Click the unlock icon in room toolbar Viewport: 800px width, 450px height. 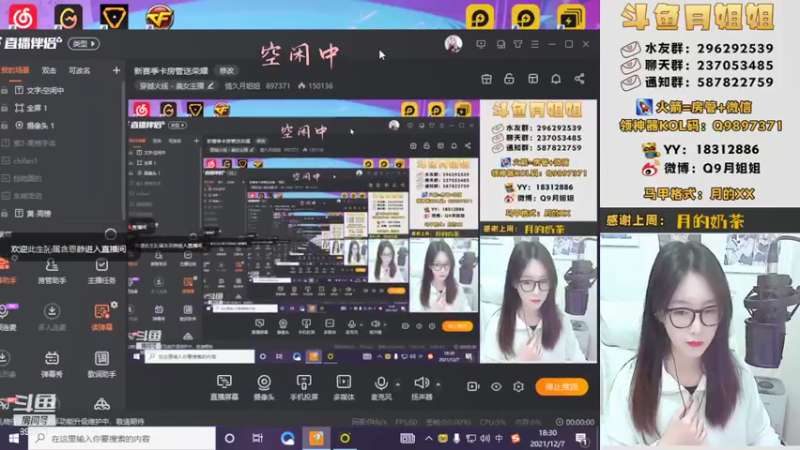click(x=509, y=79)
